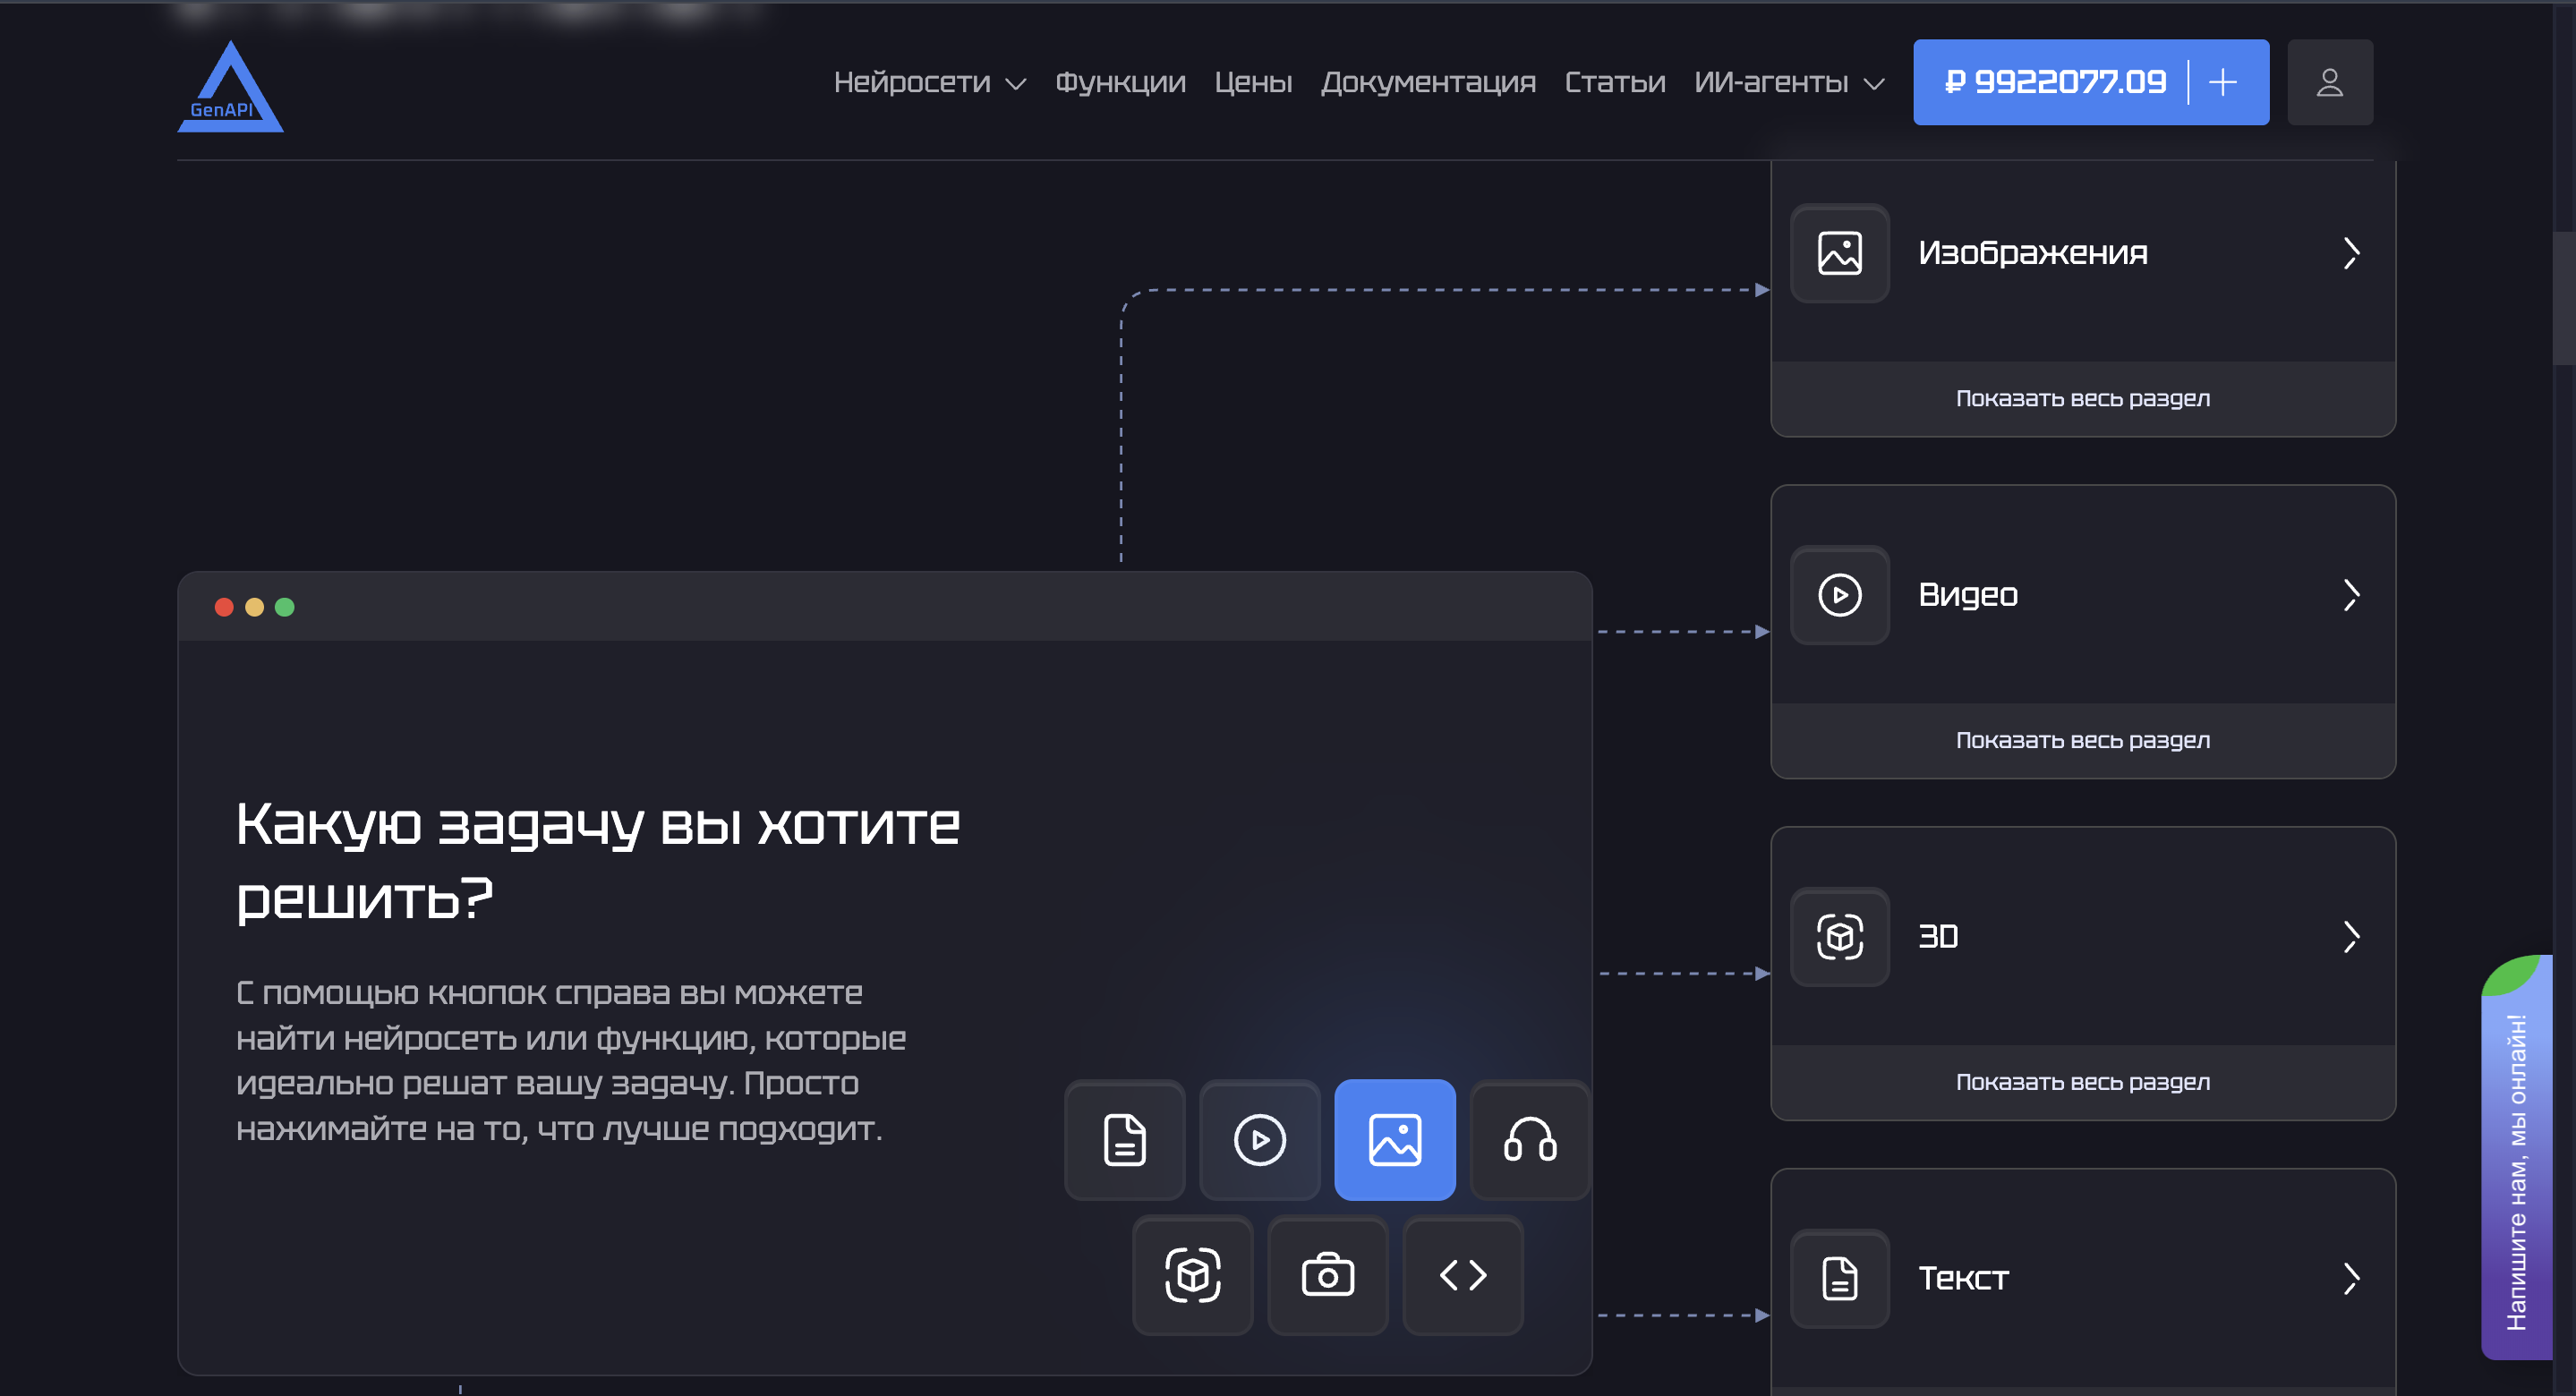Open the user profile icon
The height and width of the screenshot is (1396, 2576).
(2329, 82)
